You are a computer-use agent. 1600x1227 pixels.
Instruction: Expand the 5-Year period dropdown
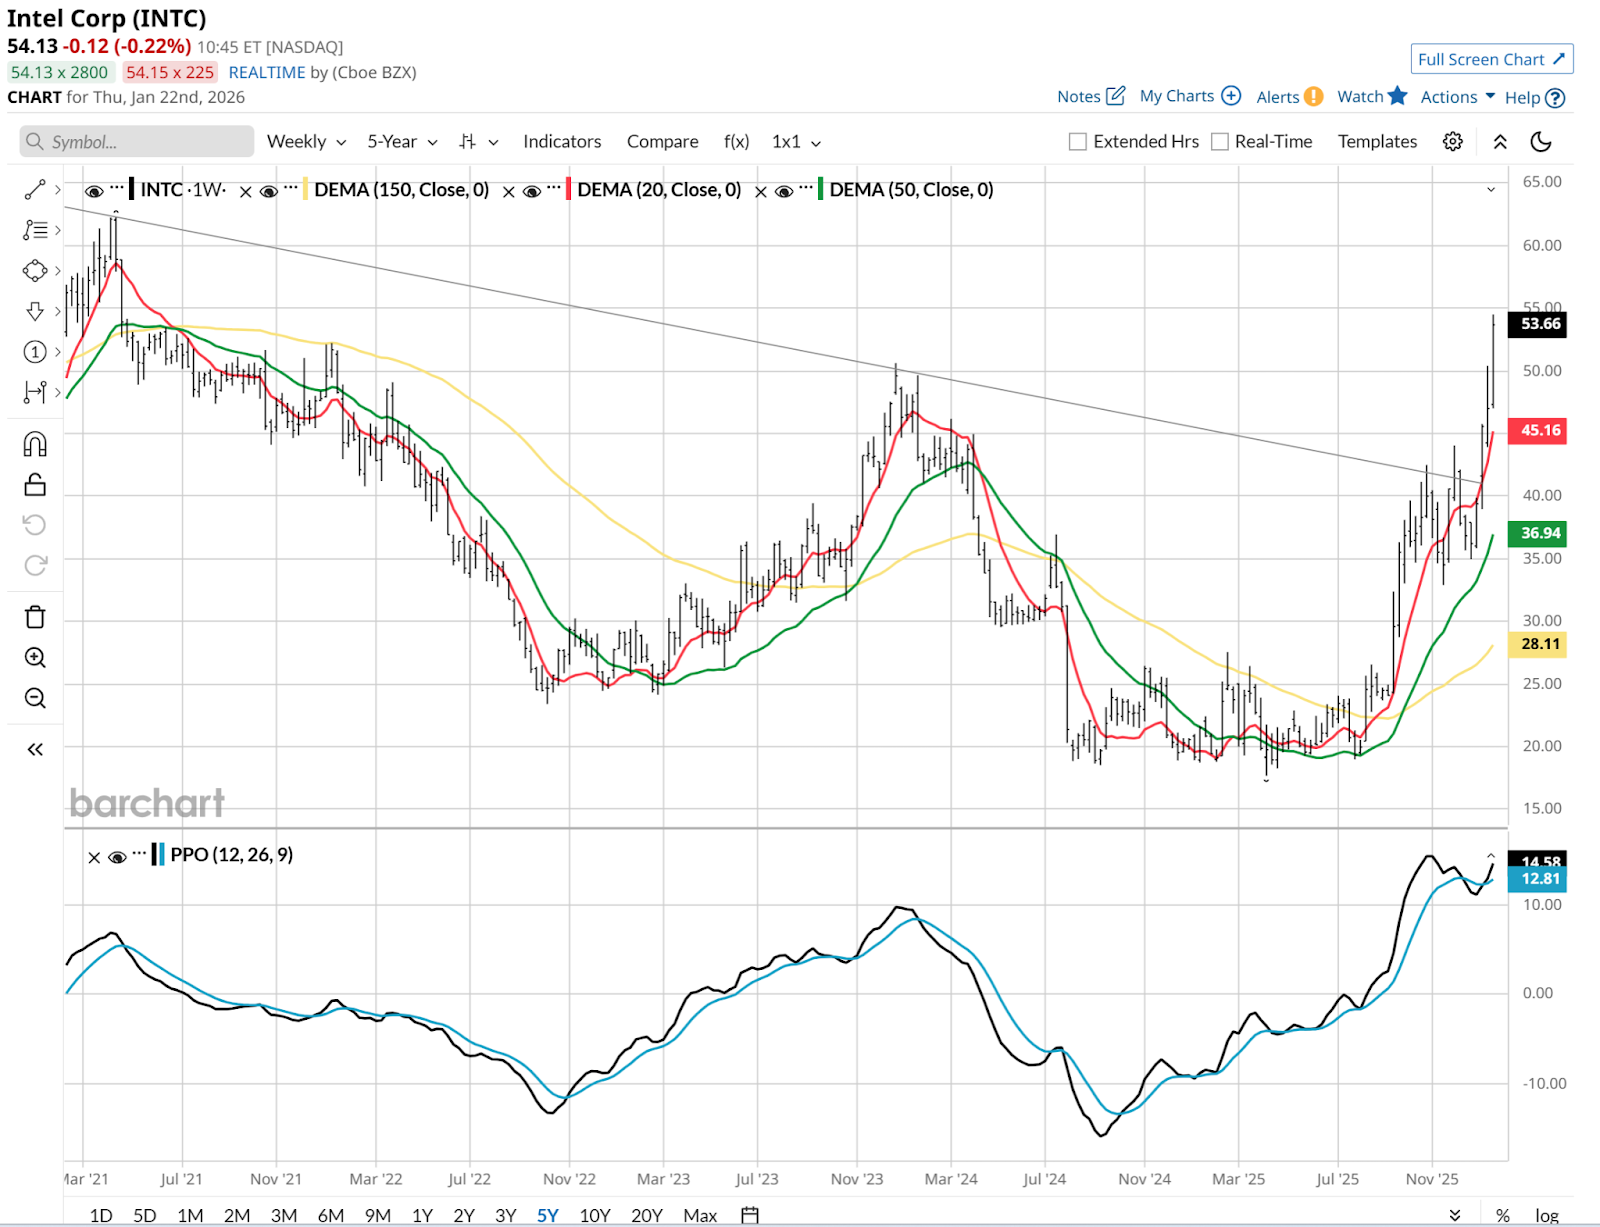402,142
